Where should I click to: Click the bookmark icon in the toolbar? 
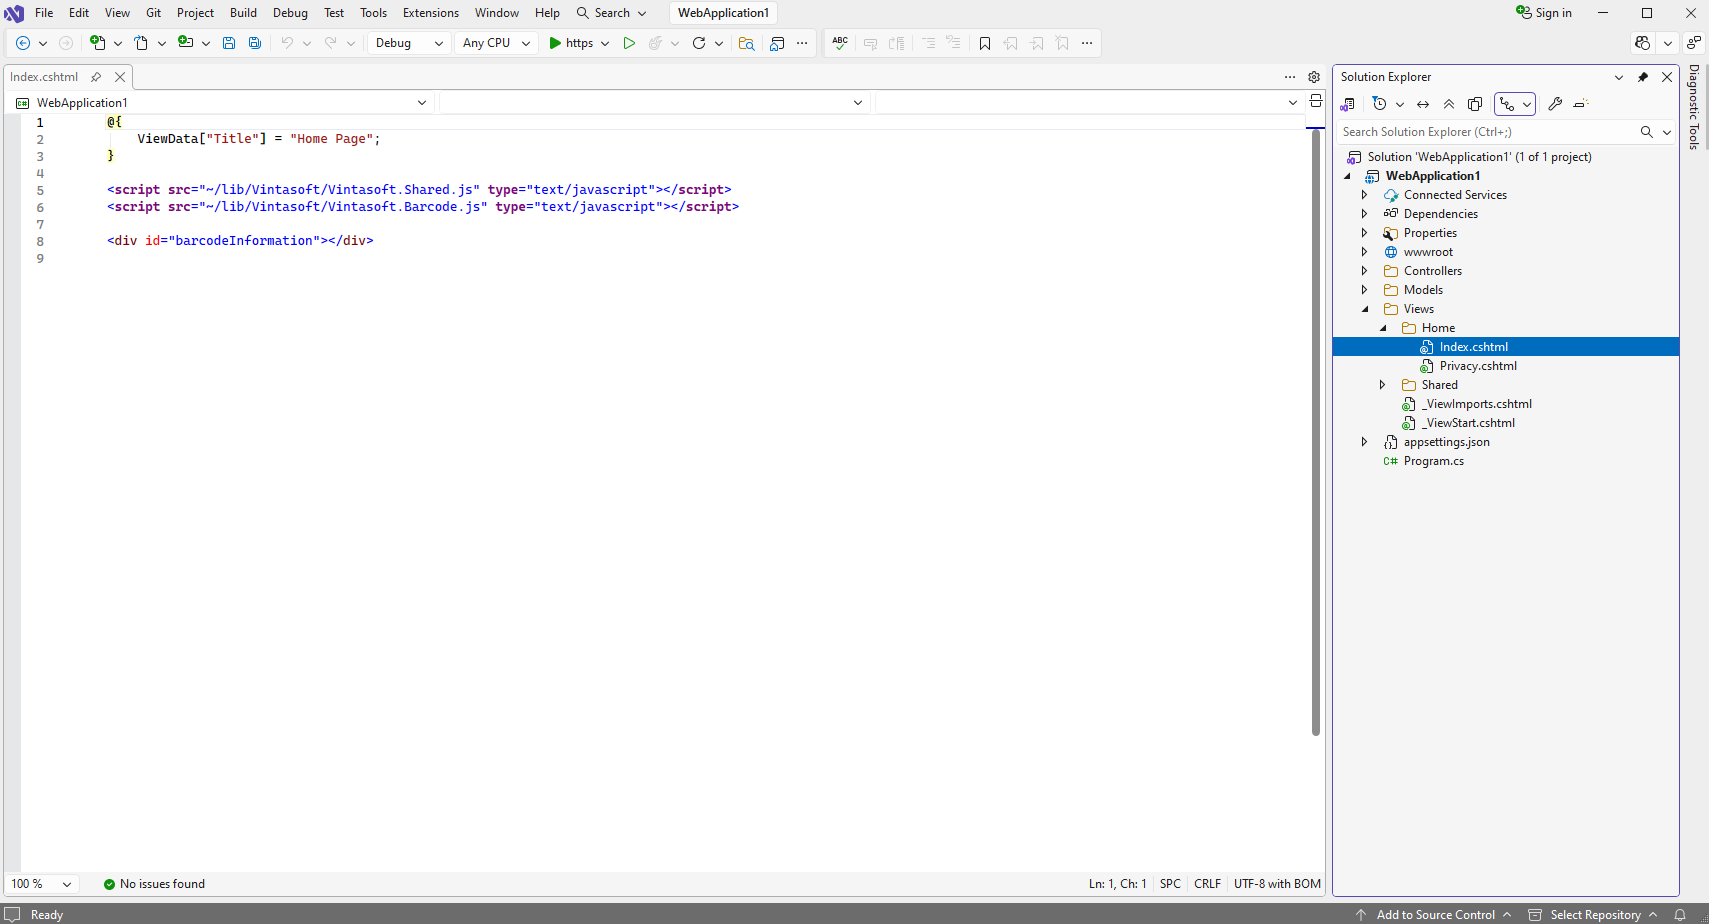click(985, 43)
